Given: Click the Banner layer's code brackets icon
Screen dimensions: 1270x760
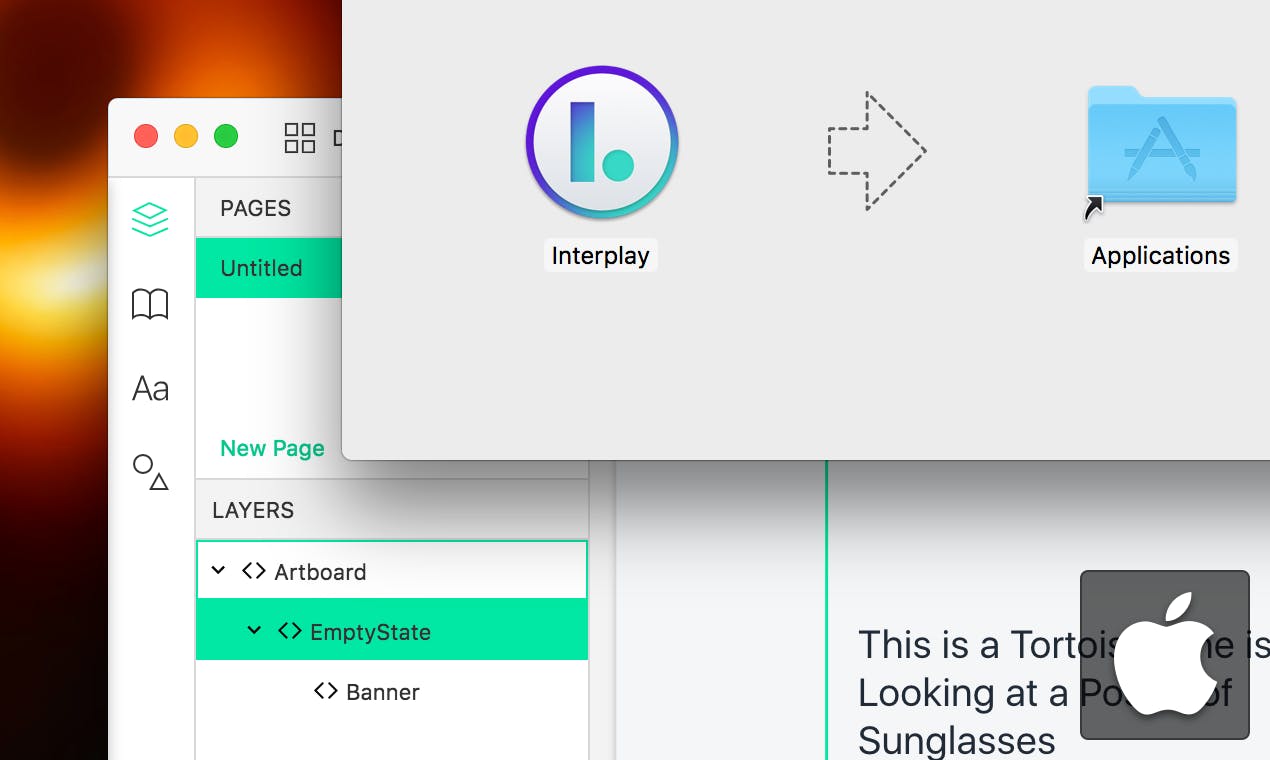Looking at the screenshot, I should click(x=326, y=691).
